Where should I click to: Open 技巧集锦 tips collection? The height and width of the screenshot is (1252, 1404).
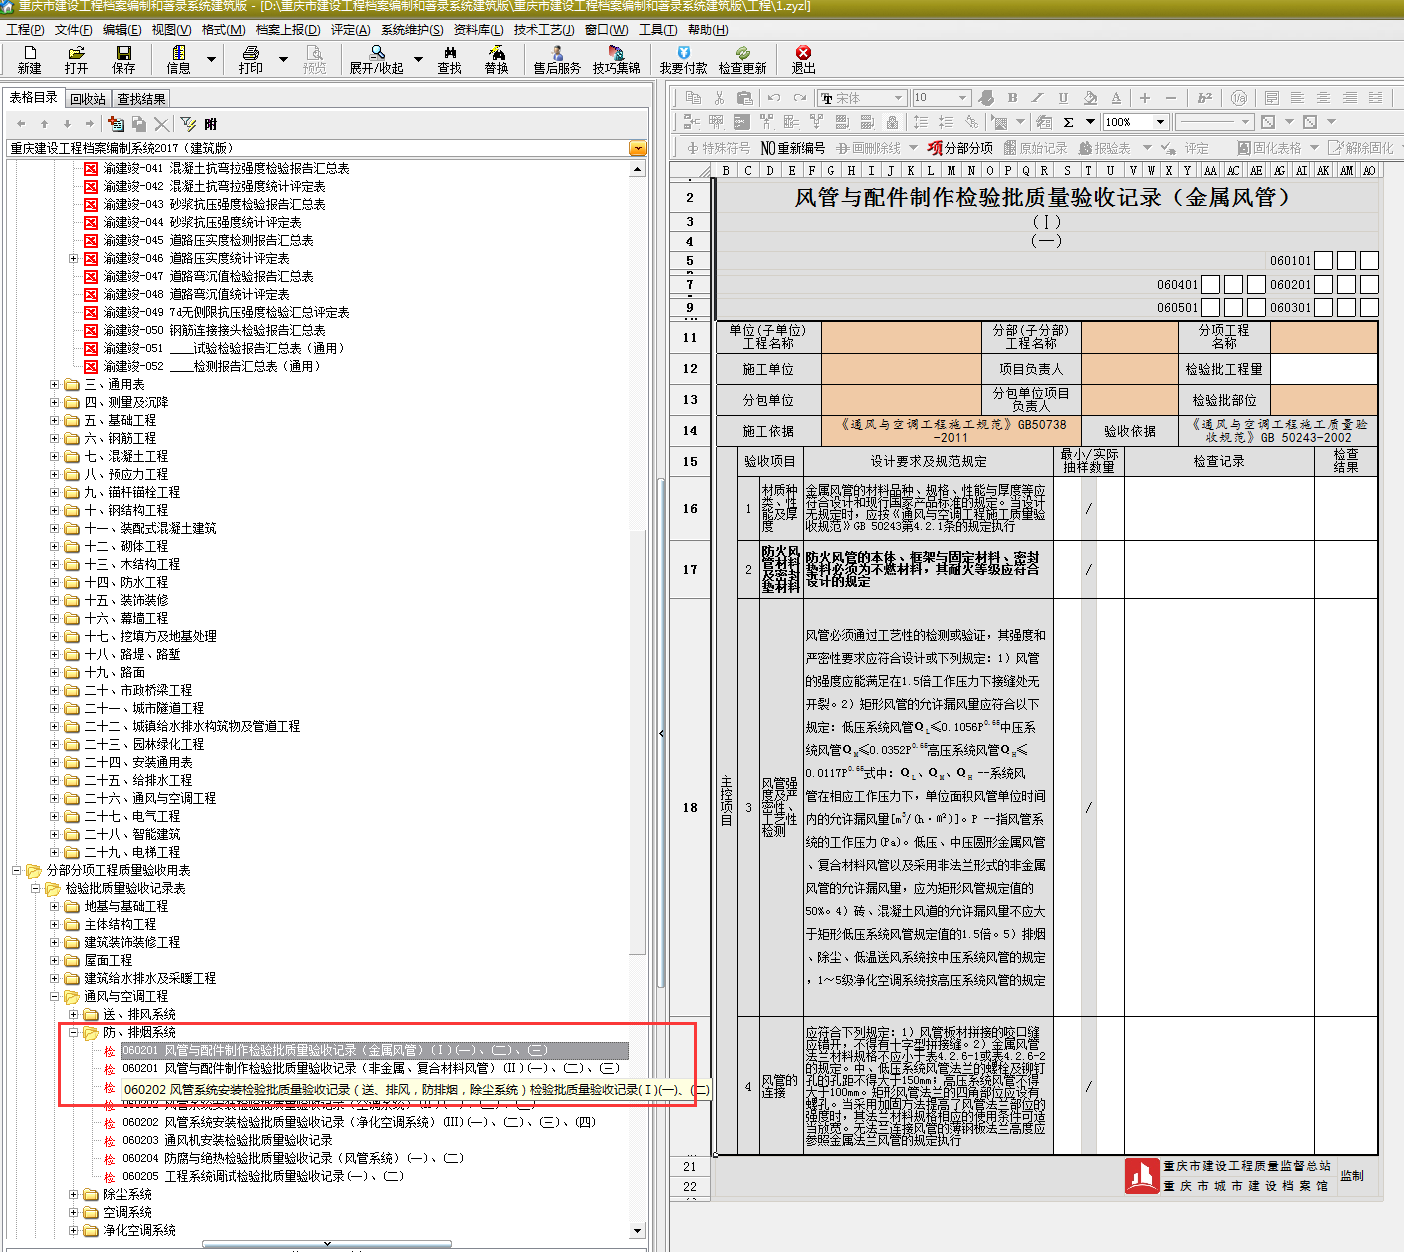(x=616, y=59)
